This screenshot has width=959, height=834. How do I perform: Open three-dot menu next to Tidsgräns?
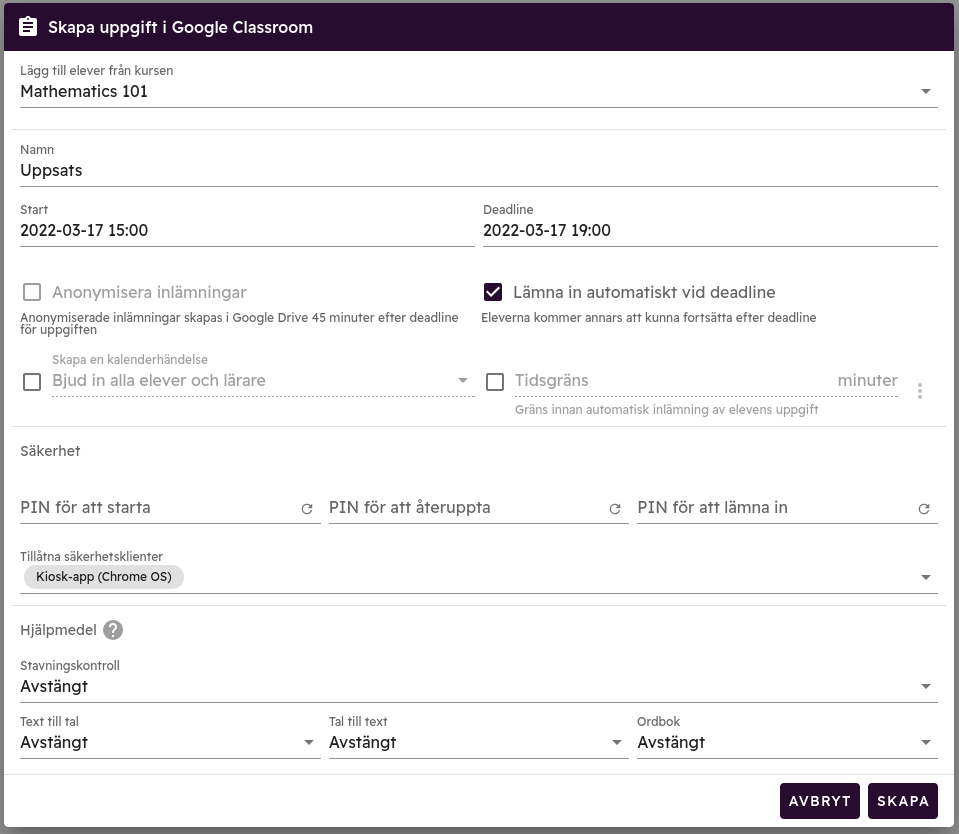coord(920,391)
